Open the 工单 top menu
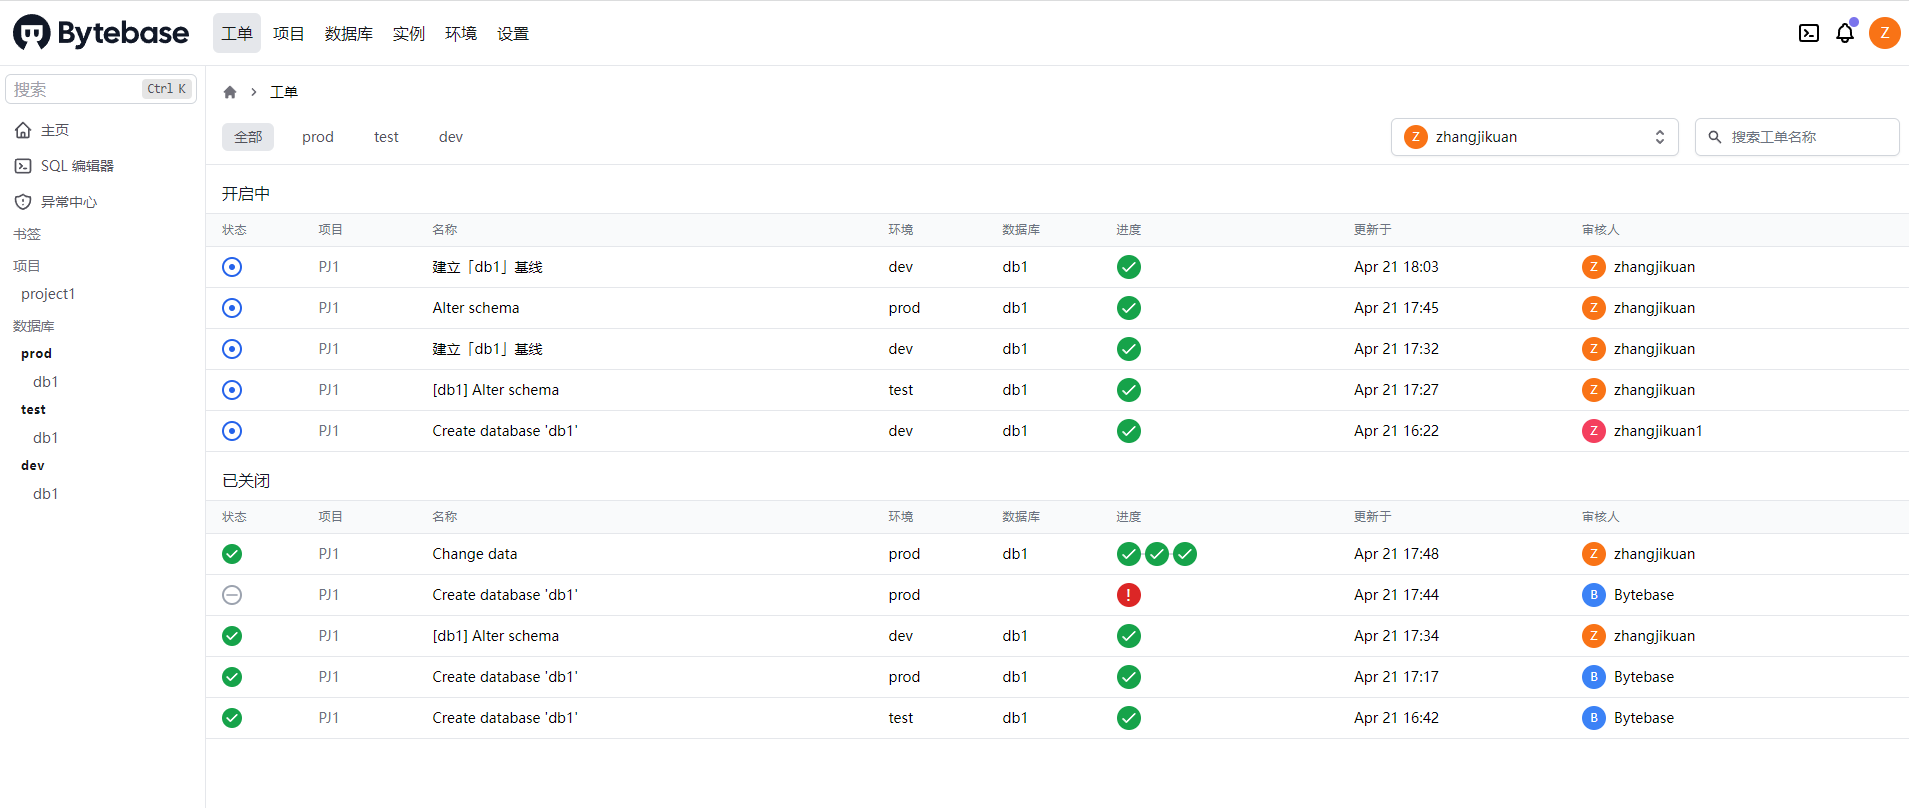The image size is (1909, 808). 237,33
